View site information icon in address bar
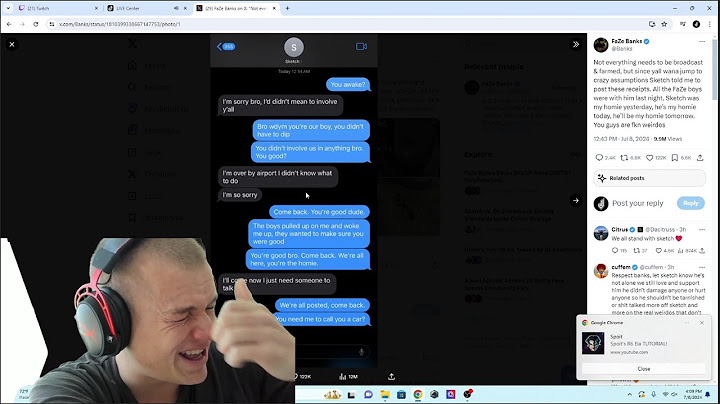The height and width of the screenshot is (404, 720). pyautogui.click(x=51, y=24)
